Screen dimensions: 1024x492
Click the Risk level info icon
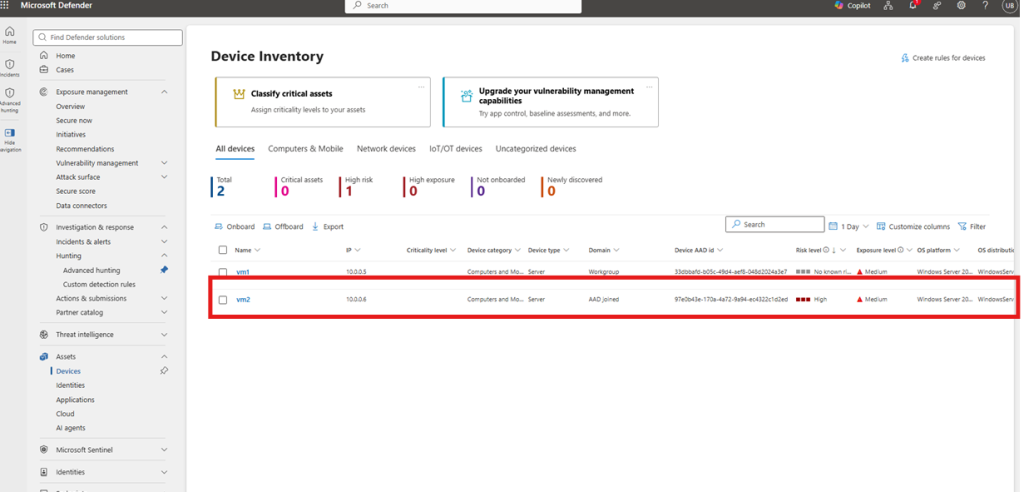[x=825, y=250]
